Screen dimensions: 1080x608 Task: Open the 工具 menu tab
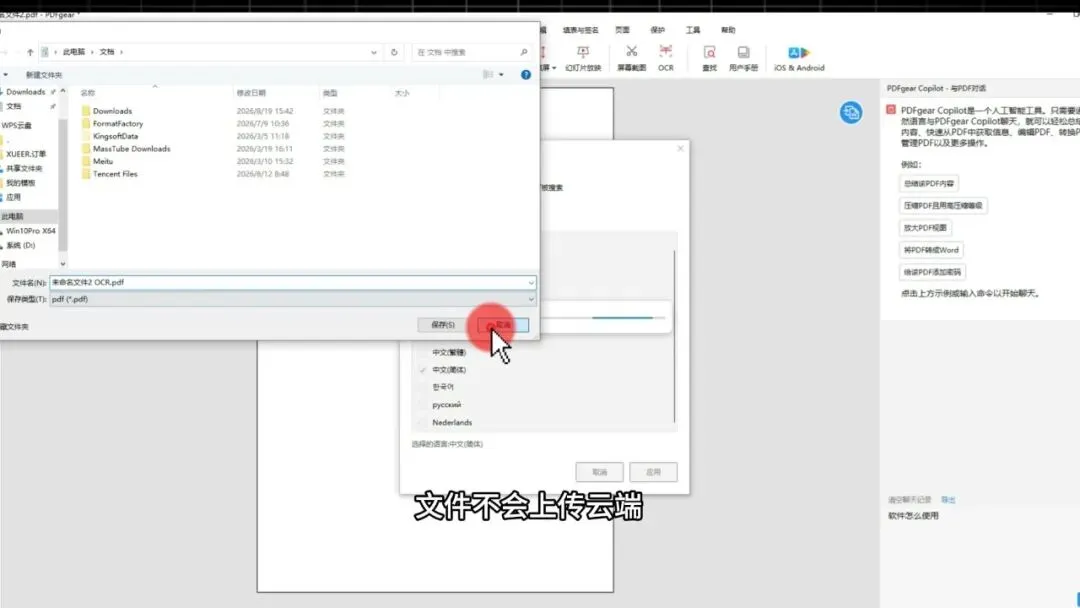(693, 30)
